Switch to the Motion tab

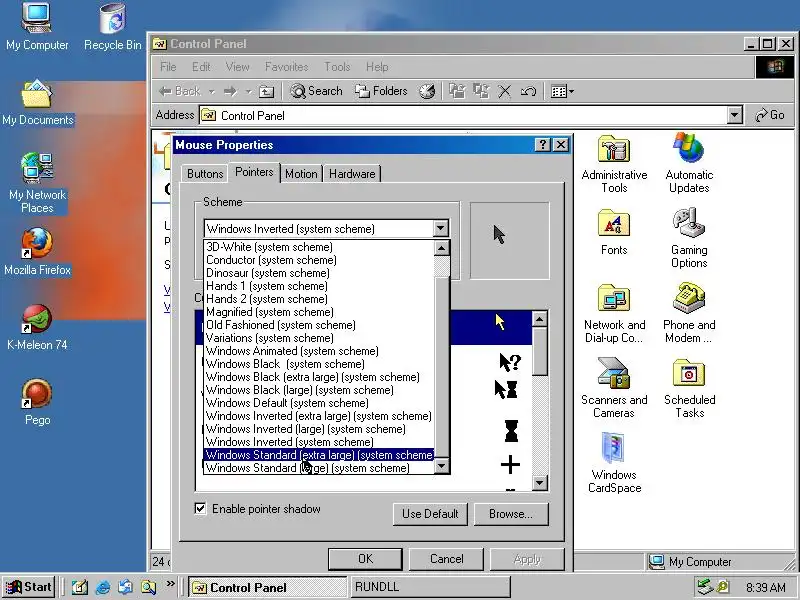tap(301, 173)
